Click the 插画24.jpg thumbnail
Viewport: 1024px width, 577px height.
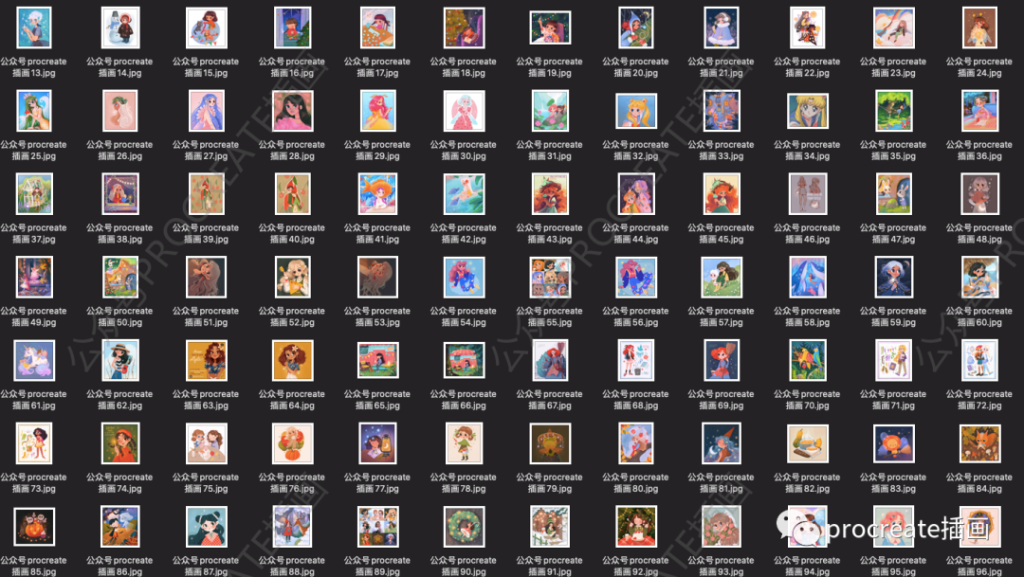(x=979, y=28)
